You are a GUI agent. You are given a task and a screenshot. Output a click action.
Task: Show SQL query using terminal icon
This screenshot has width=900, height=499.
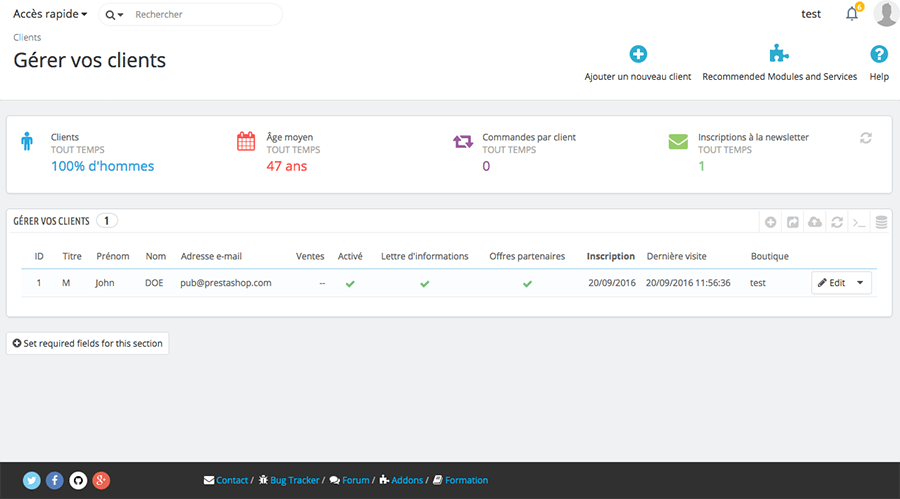click(x=859, y=222)
